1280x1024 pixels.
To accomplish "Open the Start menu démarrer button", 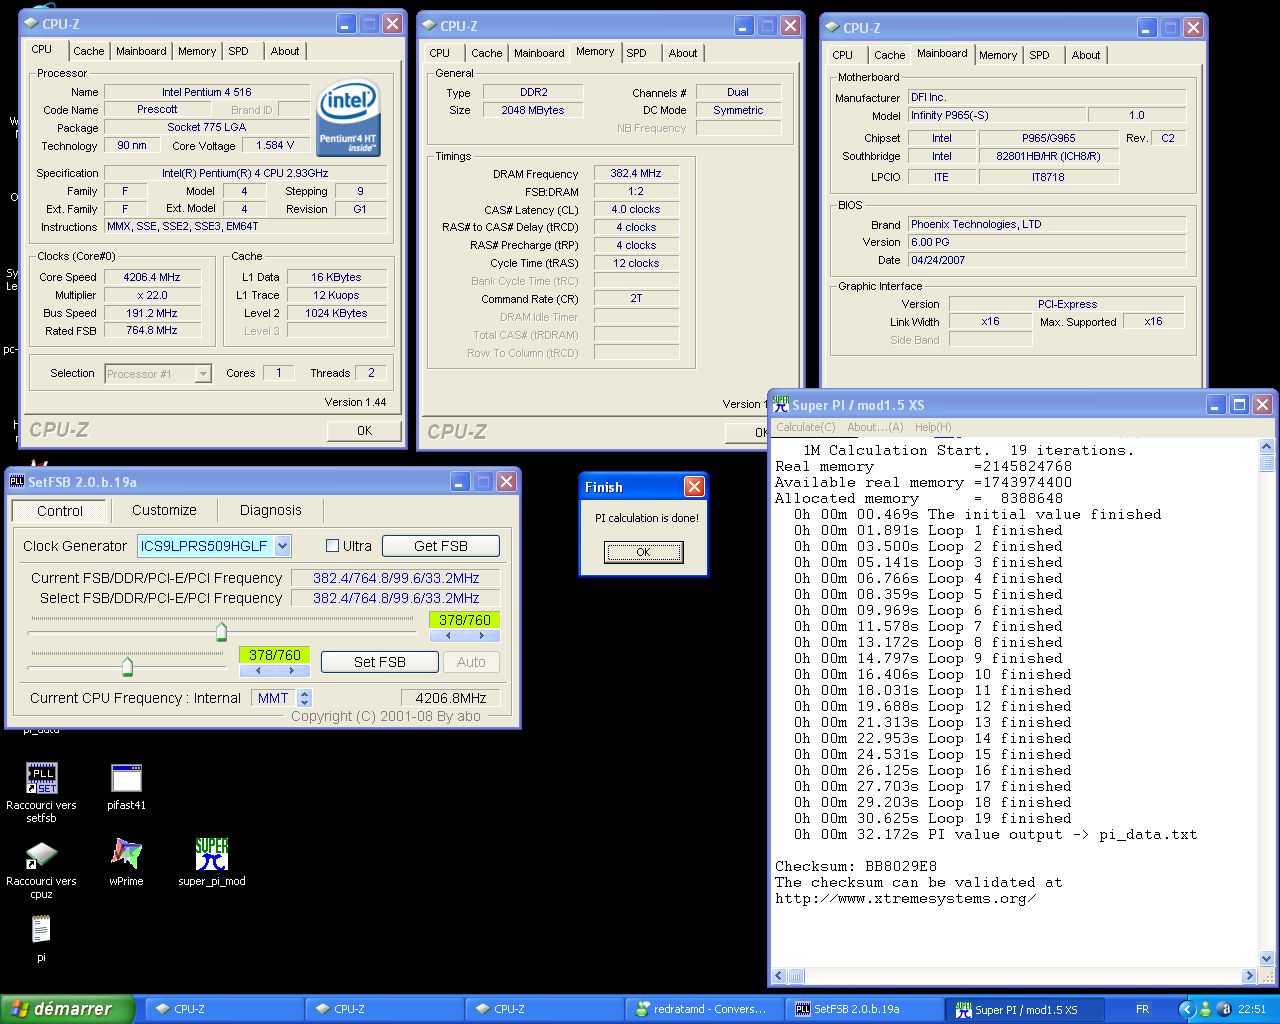I will point(67,1009).
